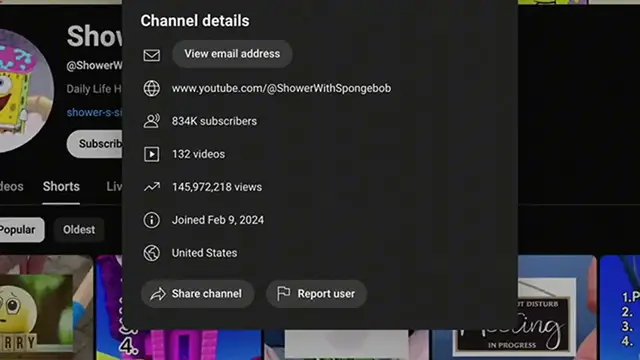Open the www.youtube.com/@ShowerWithSpongebob link
The width and height of the screenshot is (640, 360).
(x=281, y=89)
